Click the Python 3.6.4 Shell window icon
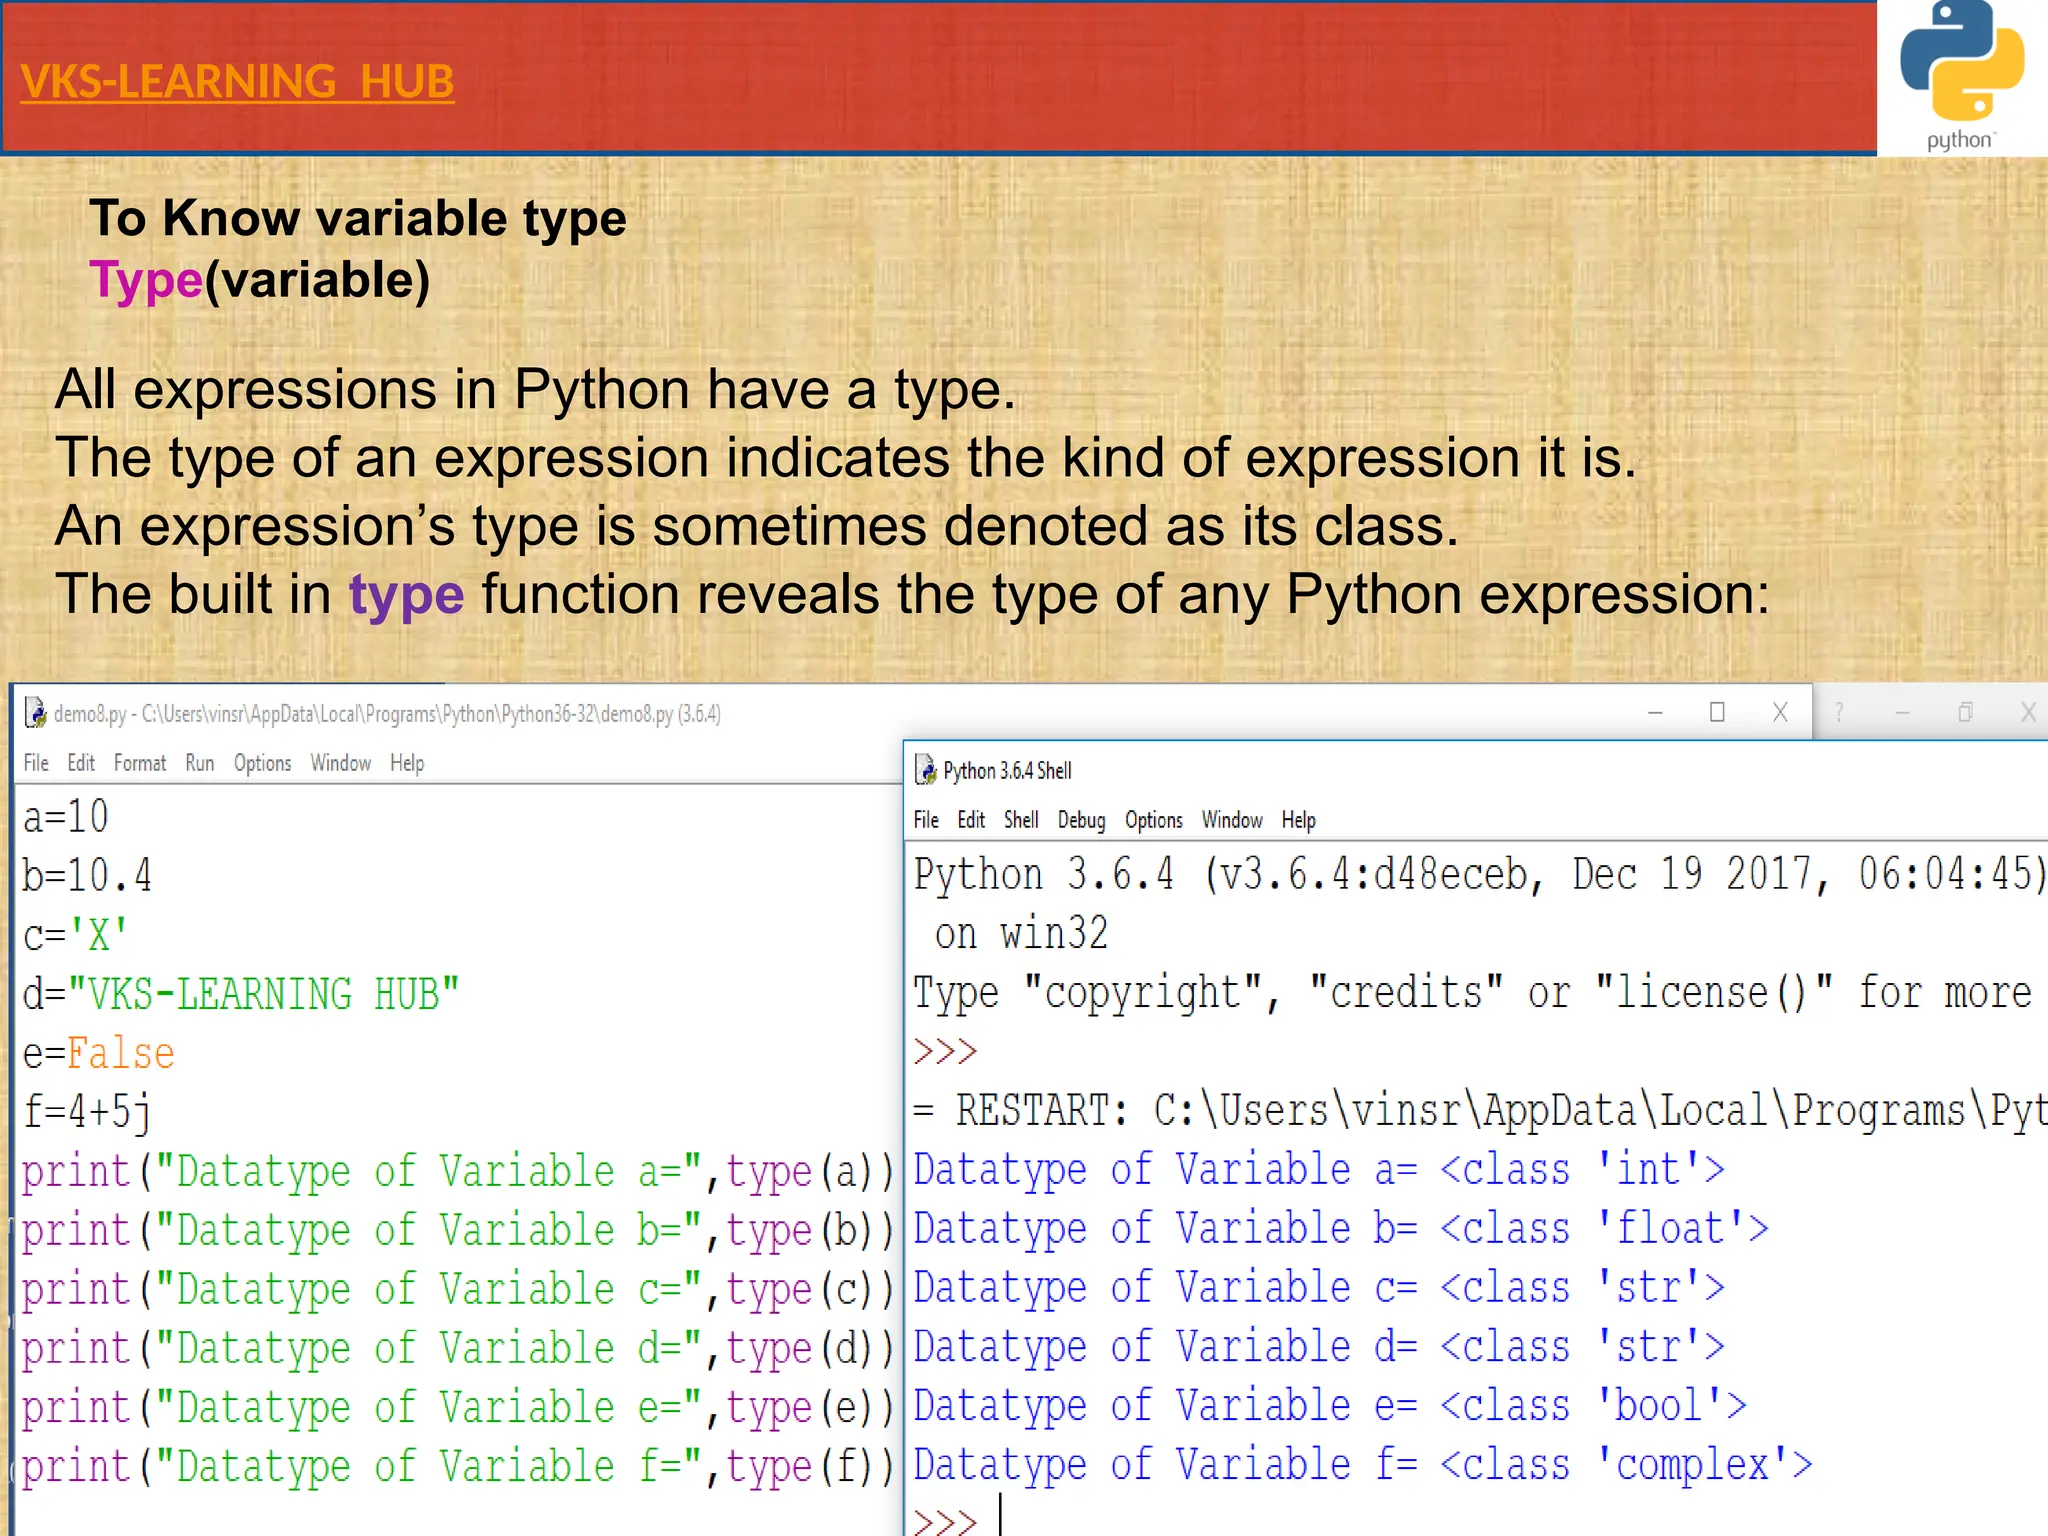This screenshot has width=2048, height=1536. [926, 770]
